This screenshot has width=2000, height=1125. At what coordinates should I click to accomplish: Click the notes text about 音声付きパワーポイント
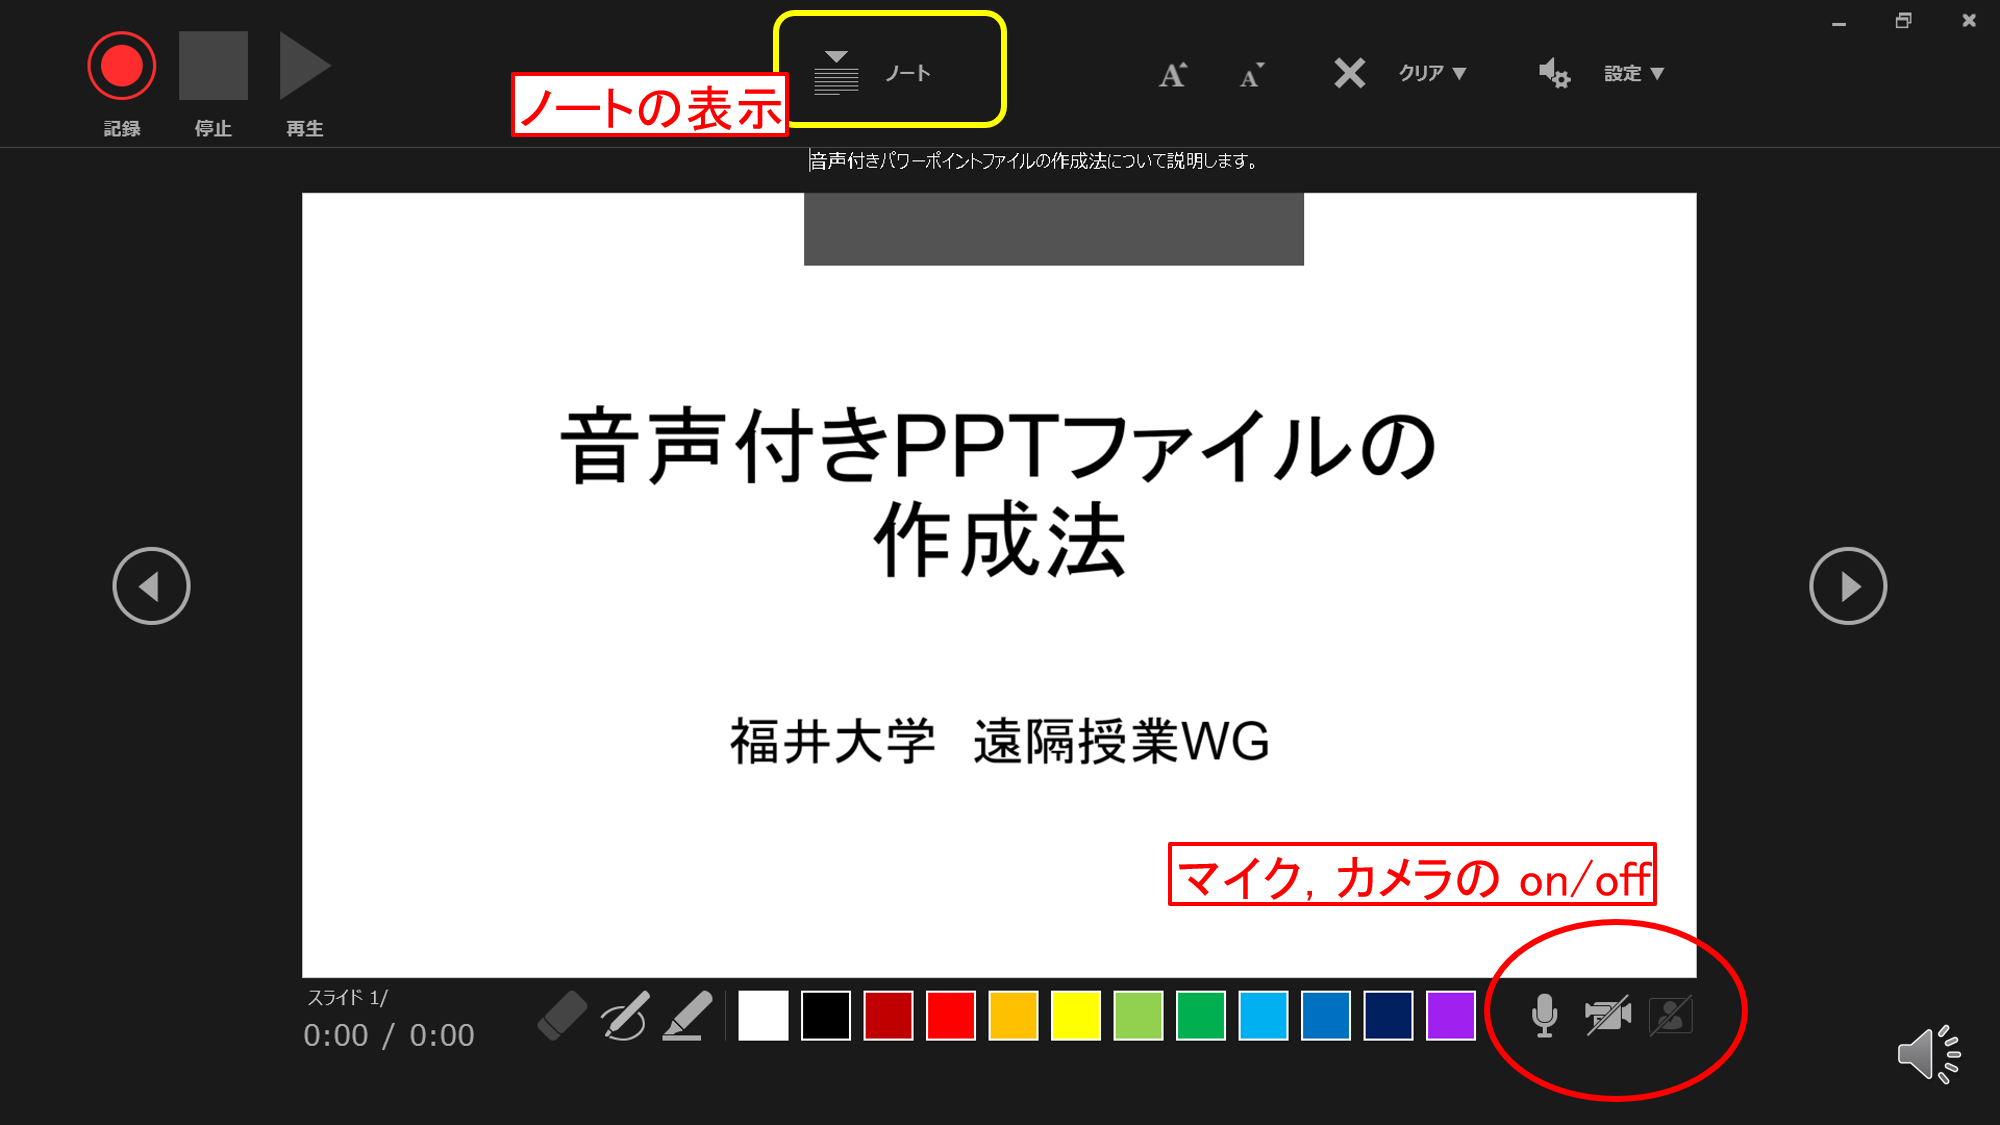click(1034, 161)
